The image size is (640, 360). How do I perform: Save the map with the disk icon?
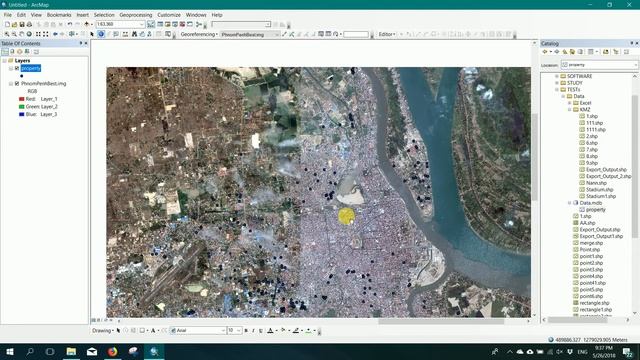pos(22,24)
